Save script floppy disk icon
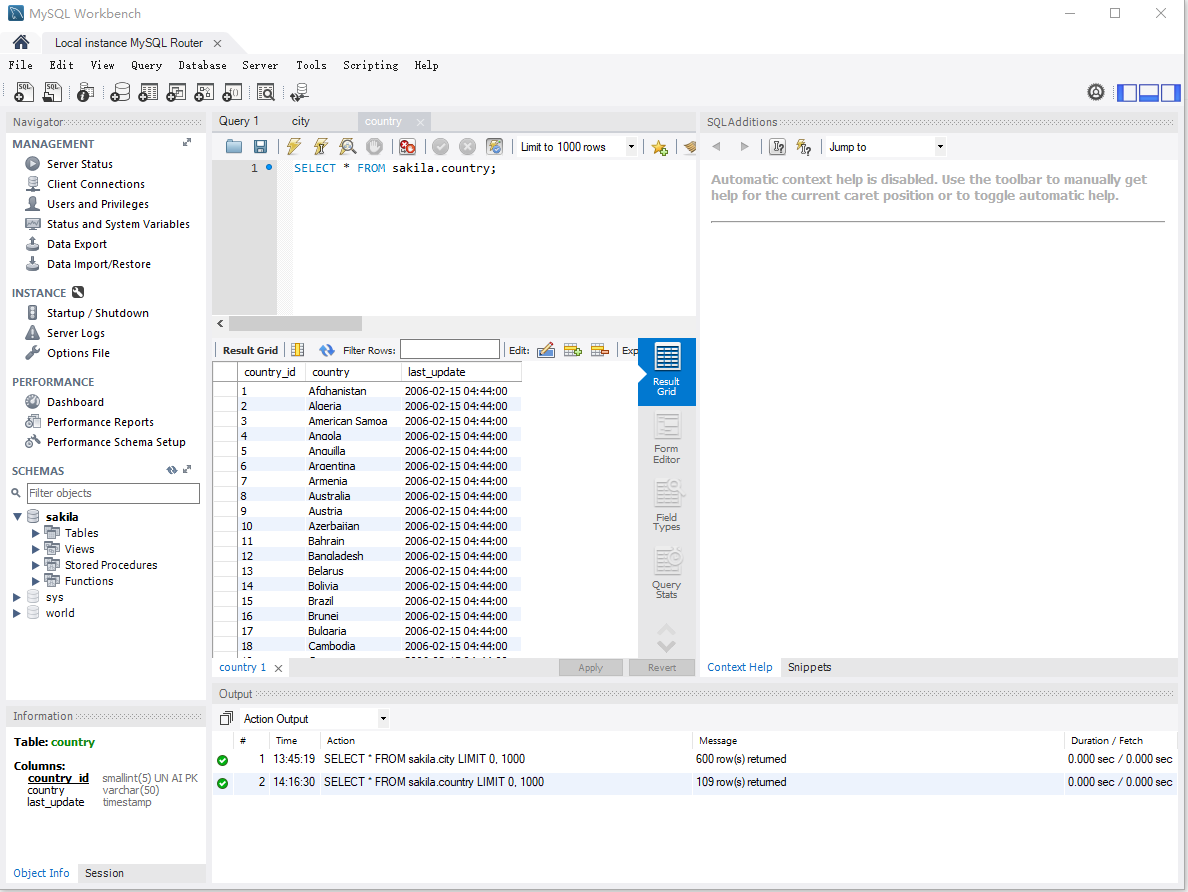Image resolution: width=1188 pixels, height=892 pixels. [x=260, y=147]
